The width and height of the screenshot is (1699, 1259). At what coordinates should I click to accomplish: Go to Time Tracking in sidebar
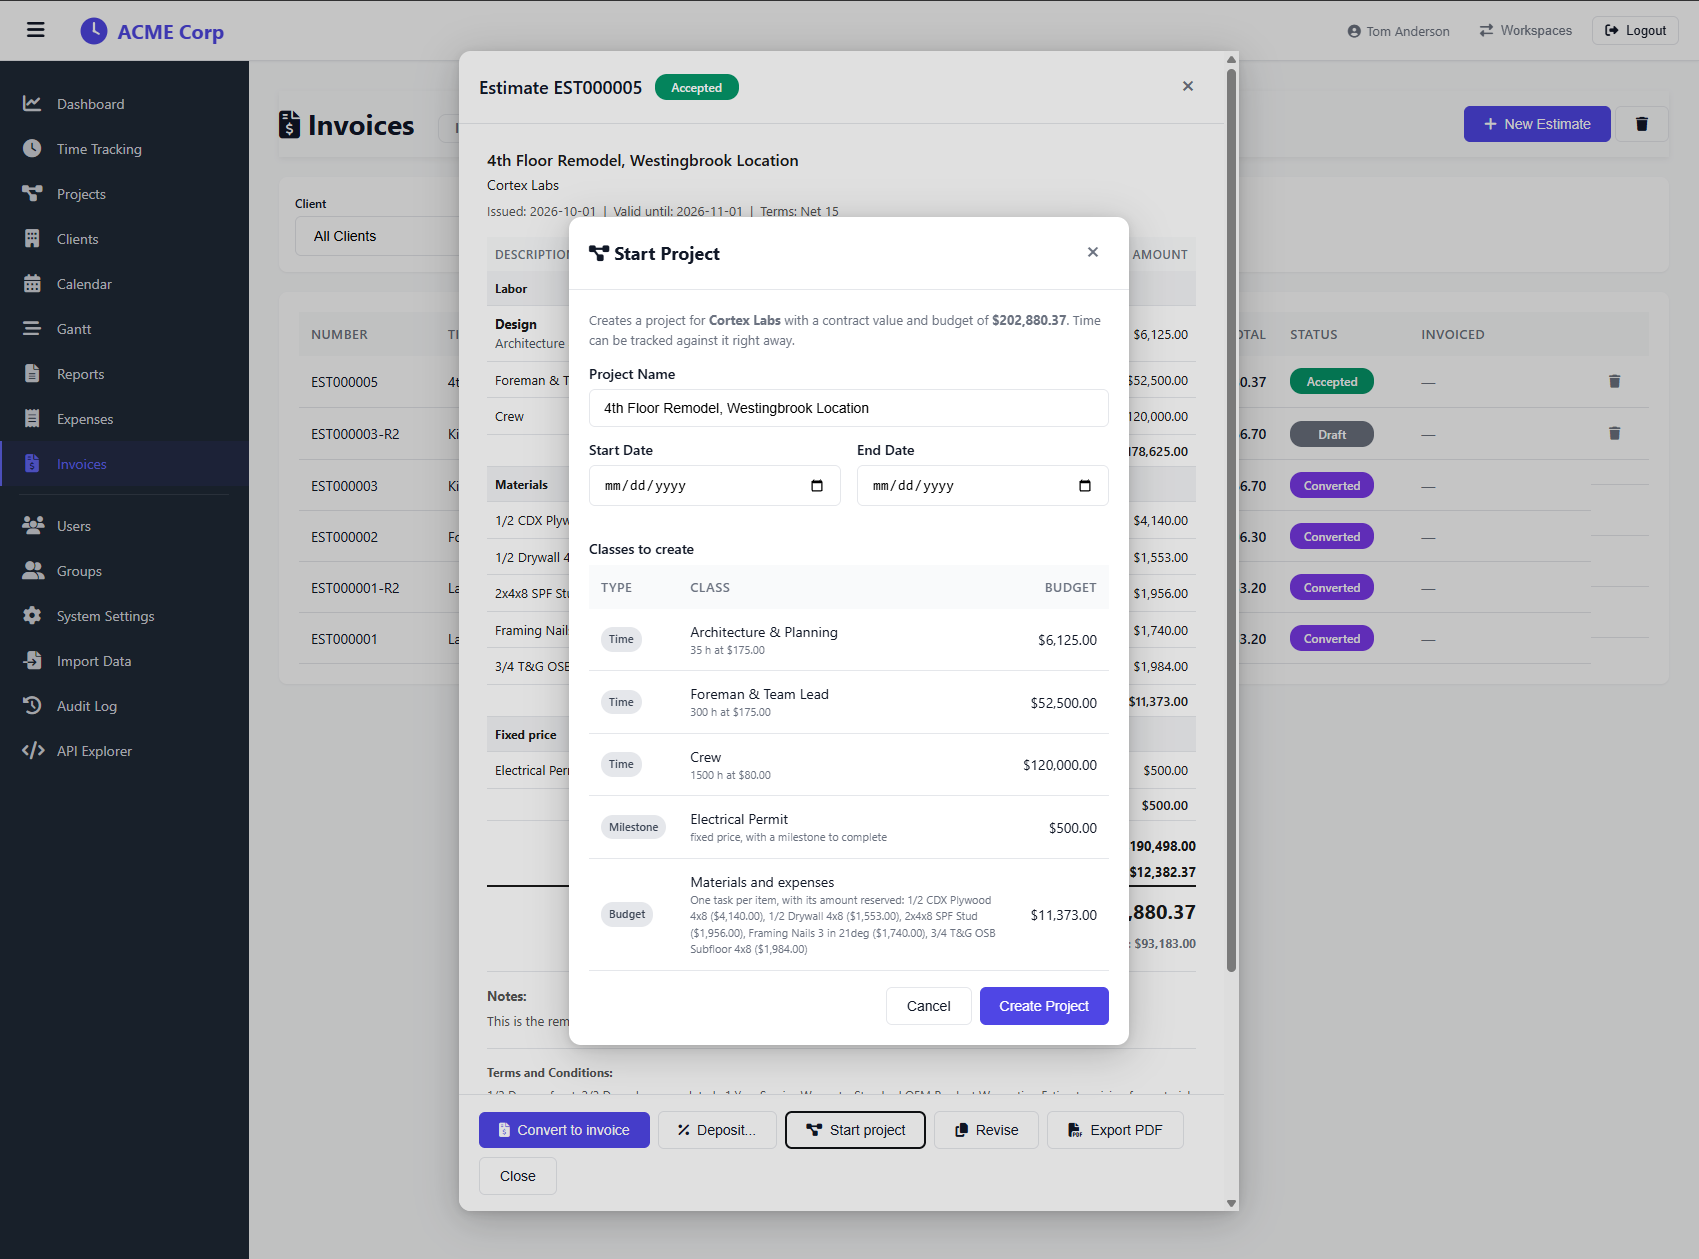click(x=99, y=149)
